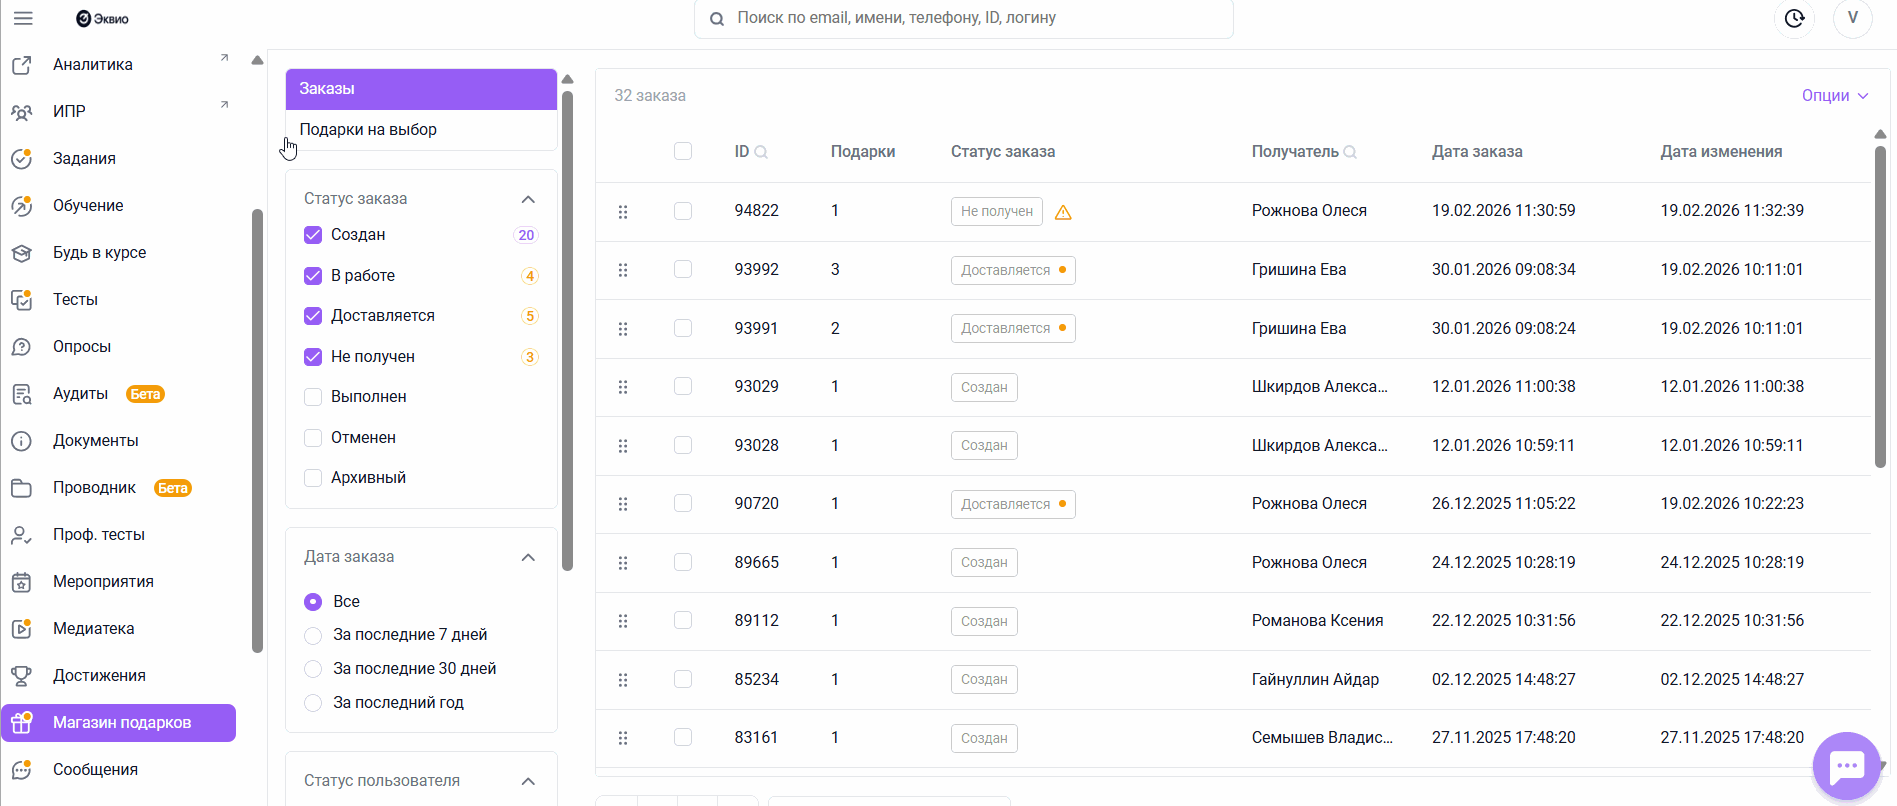Collapse the Статус заказа filter section
Viewport: 1897px width, 806px height.
coord(528,199)
